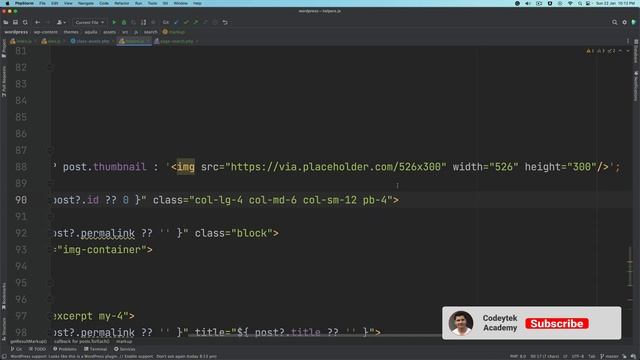The image size is (640, 360).
Task: Click the master git branch status widget
Action: [x=609, y=356]
